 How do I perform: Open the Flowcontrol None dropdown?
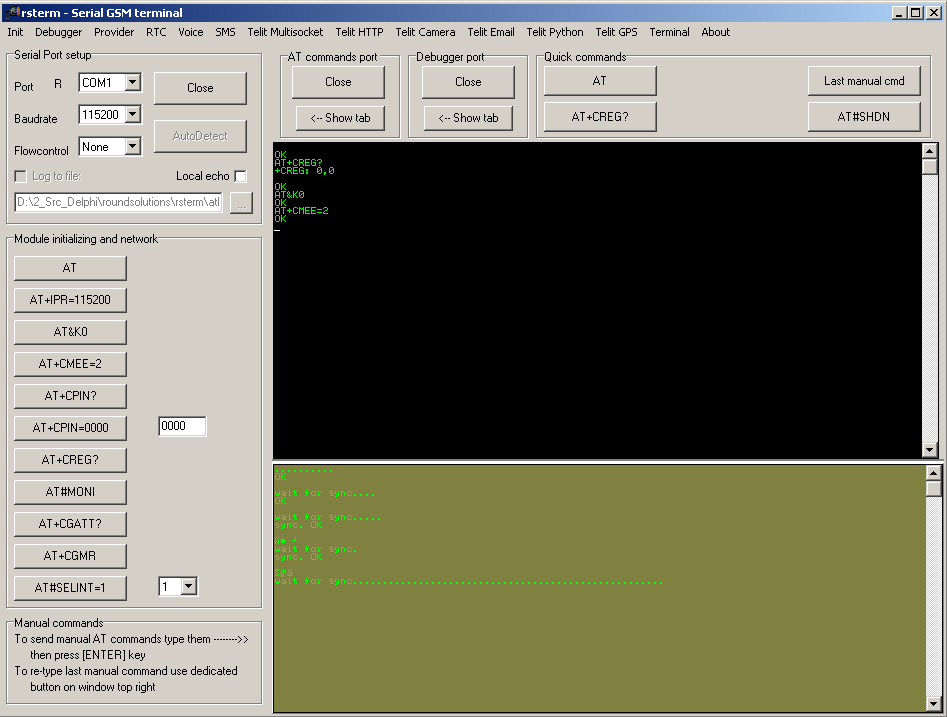click(133, 146)
